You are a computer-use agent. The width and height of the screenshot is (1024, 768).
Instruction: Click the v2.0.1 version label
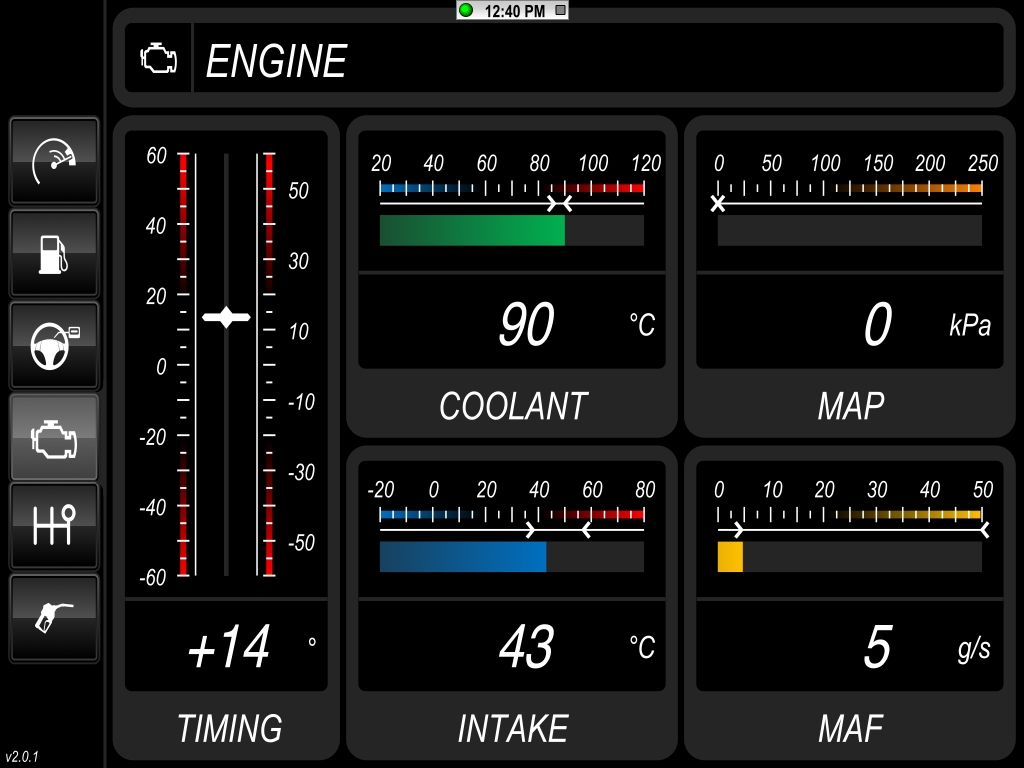point(22,757)
